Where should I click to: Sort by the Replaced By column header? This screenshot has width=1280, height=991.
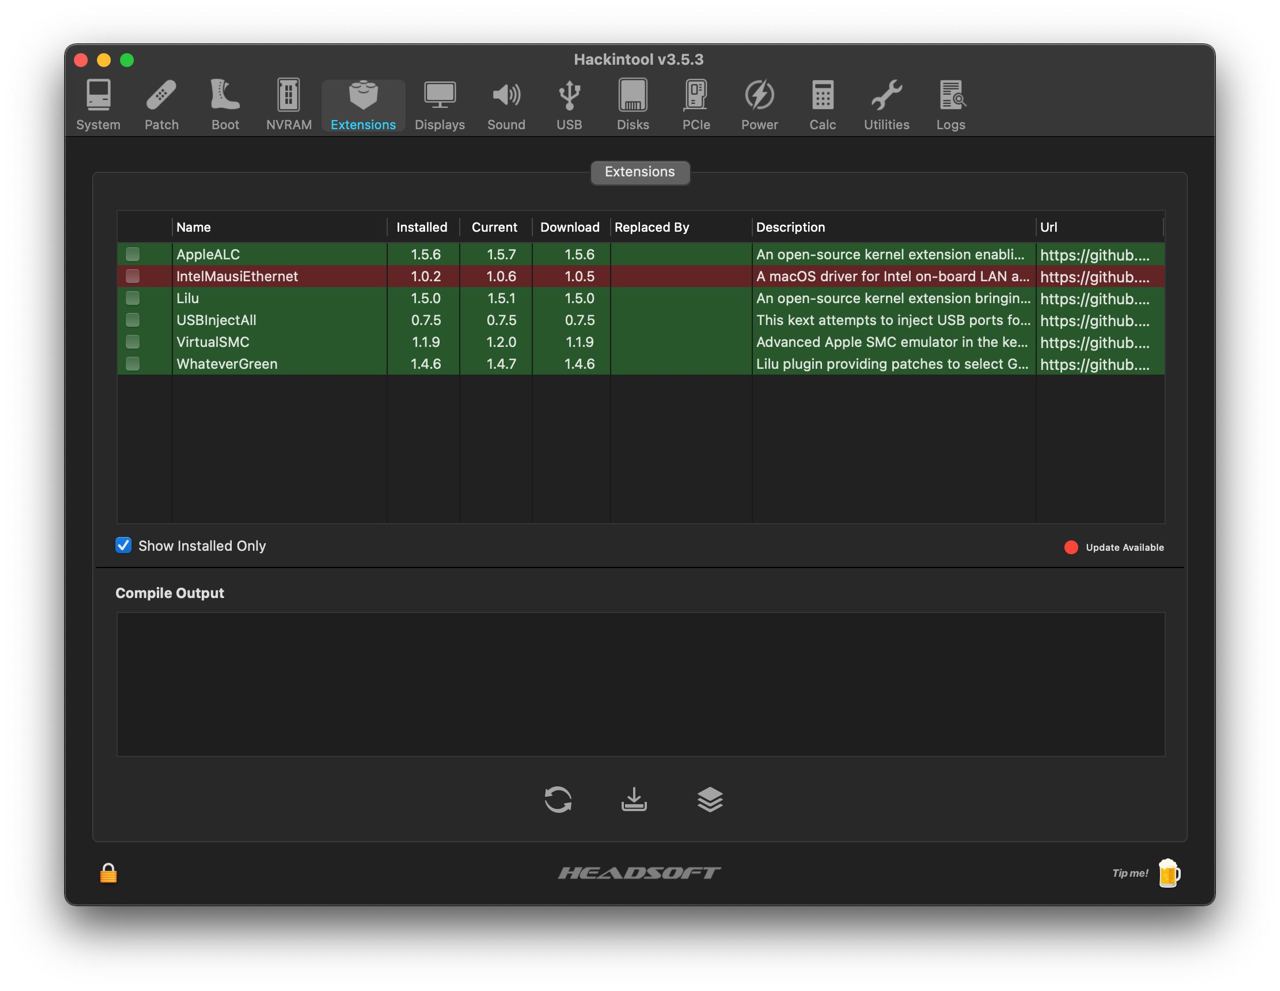click(x=681, y=227)
